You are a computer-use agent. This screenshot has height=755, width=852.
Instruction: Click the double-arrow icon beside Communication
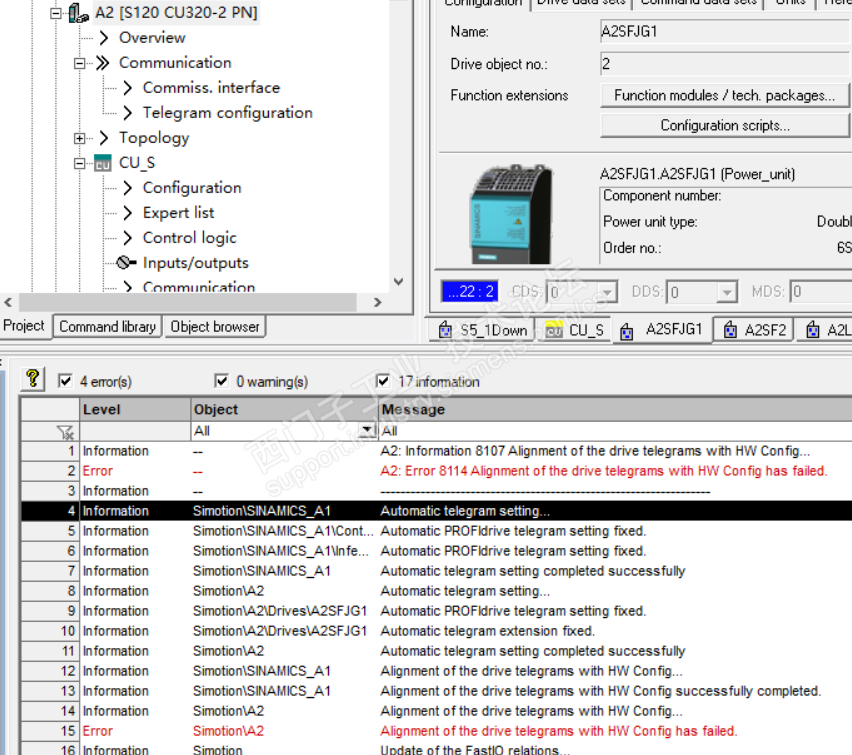click(x=103, y=63)
